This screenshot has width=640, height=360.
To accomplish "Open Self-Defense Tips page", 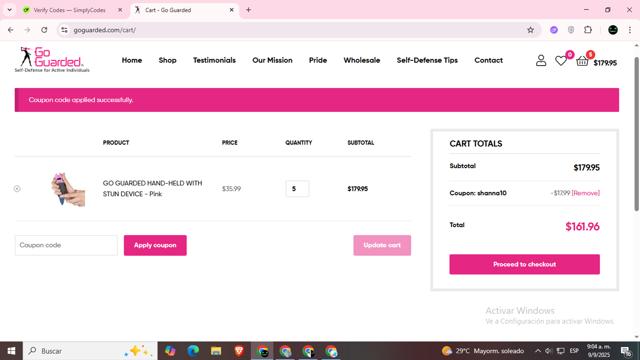I will [427, 60].
